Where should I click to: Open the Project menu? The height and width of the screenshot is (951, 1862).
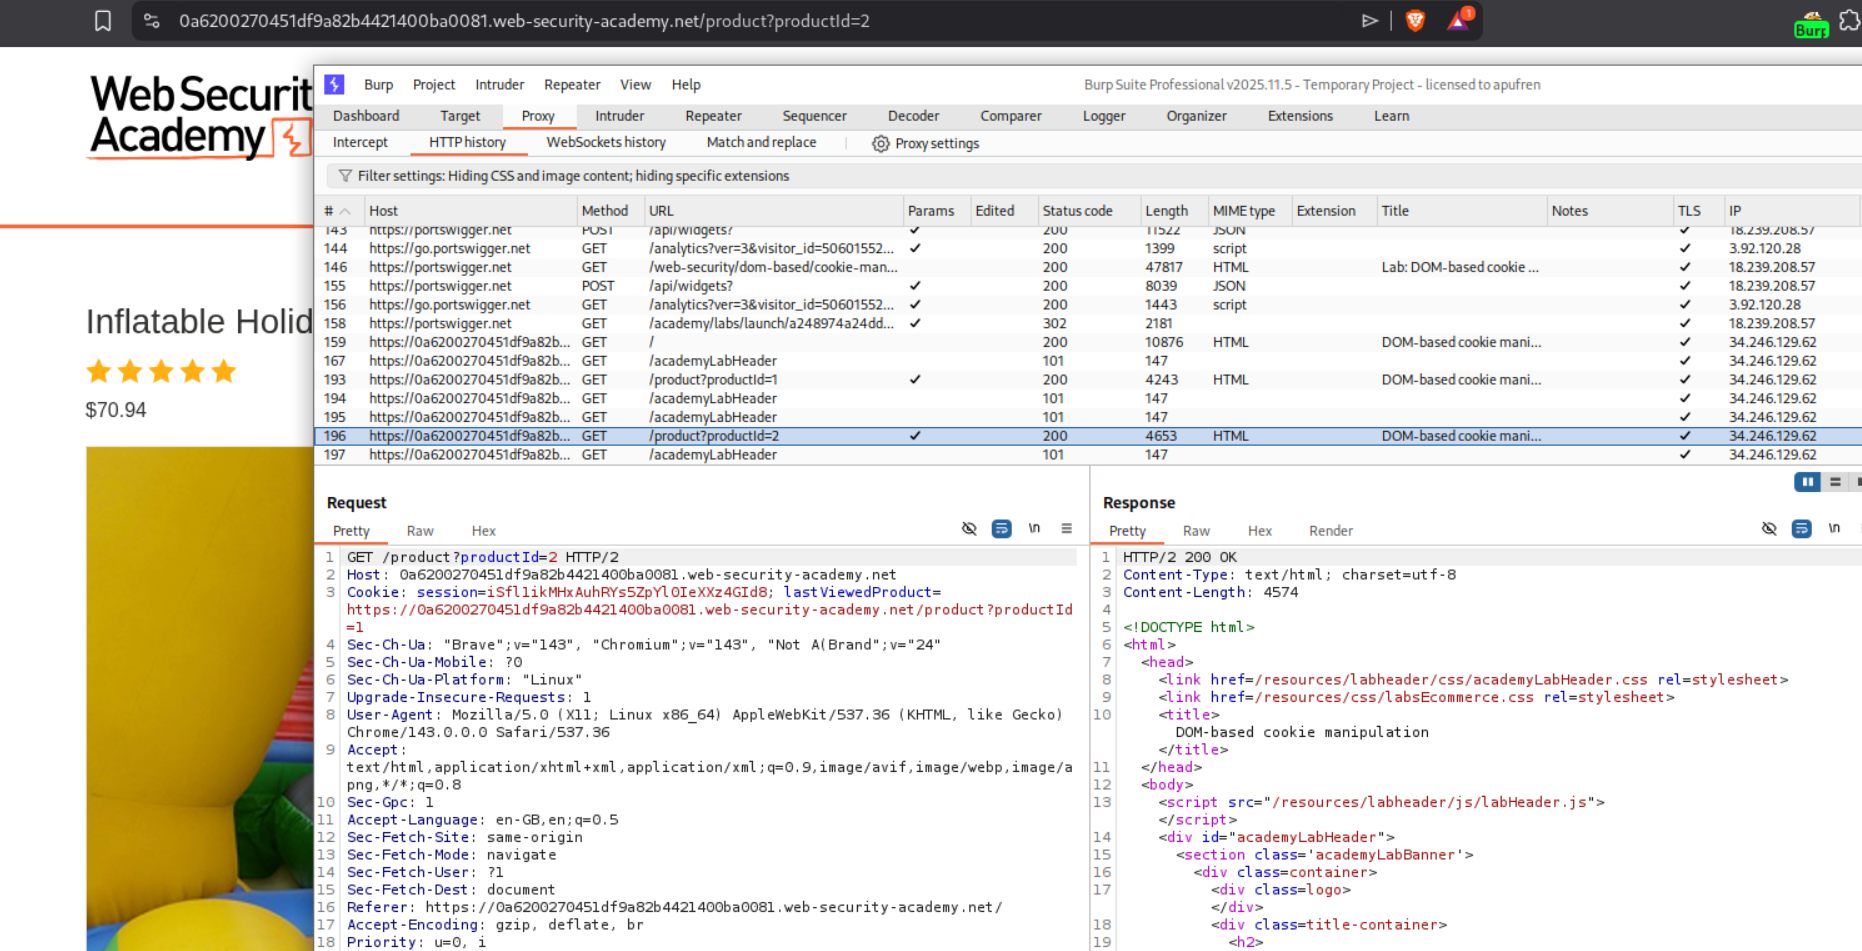[x=433, y=85]
